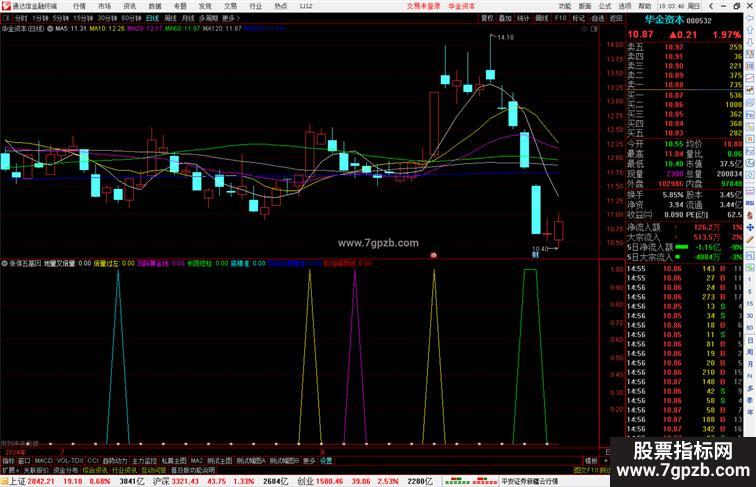Click the 周 period icon in right sidebar
756x487 pixels.
point(750,352)
